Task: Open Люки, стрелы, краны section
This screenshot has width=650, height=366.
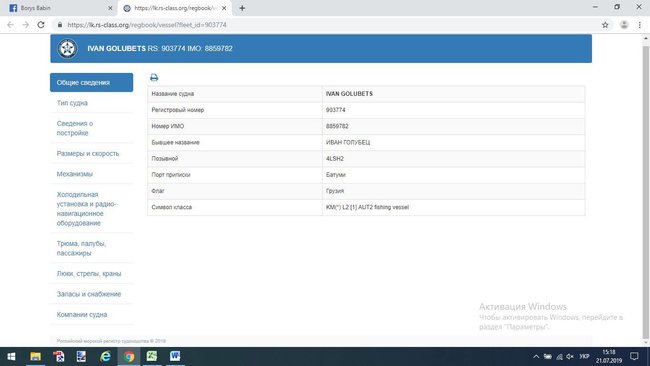Action: click(x=92, y=274)
